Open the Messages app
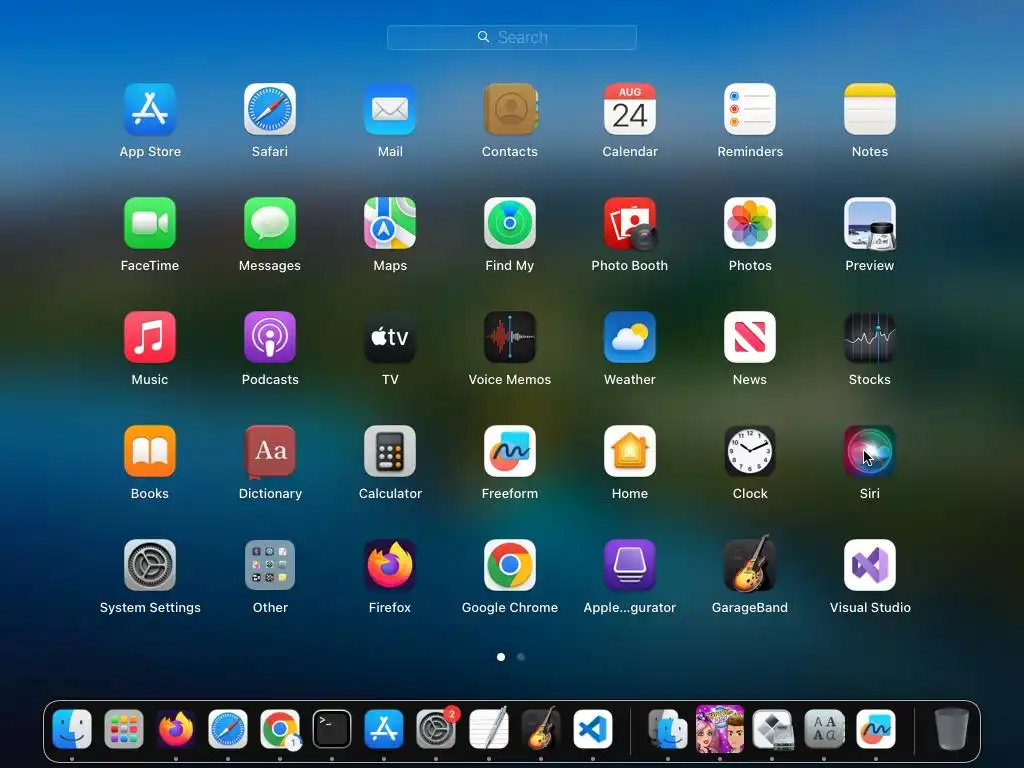This screenshot has width=1024, height=768. [270, 223]
